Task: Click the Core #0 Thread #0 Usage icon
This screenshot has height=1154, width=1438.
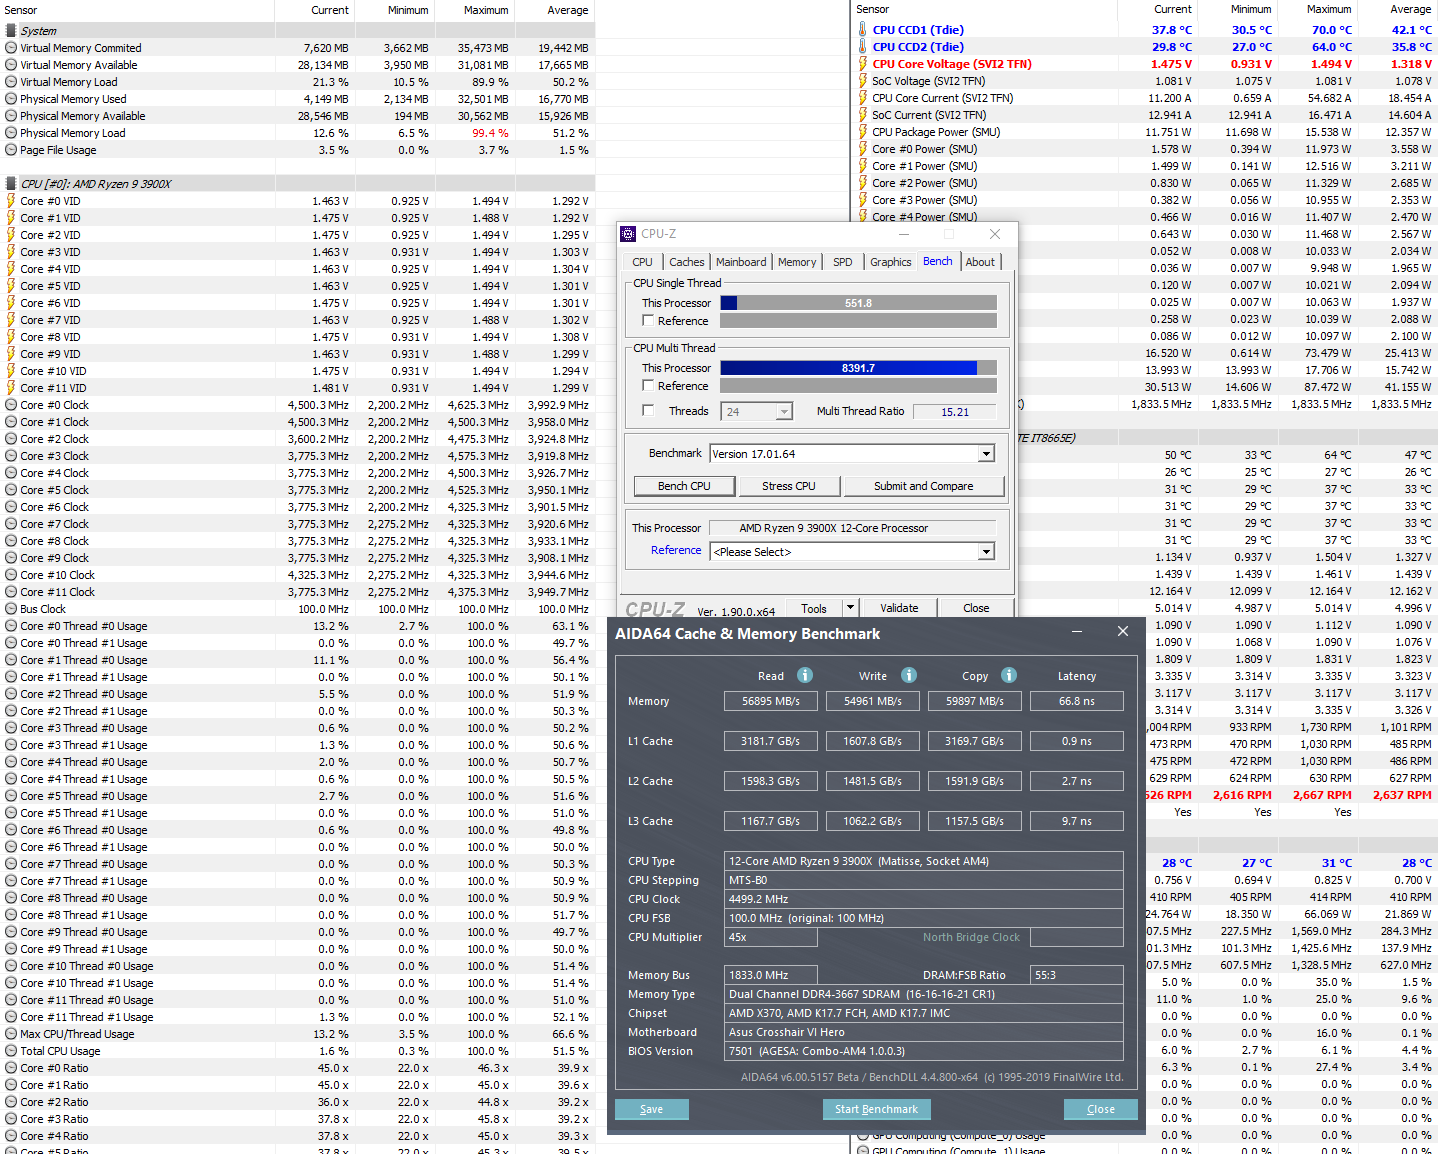Action: coord(11,626)
